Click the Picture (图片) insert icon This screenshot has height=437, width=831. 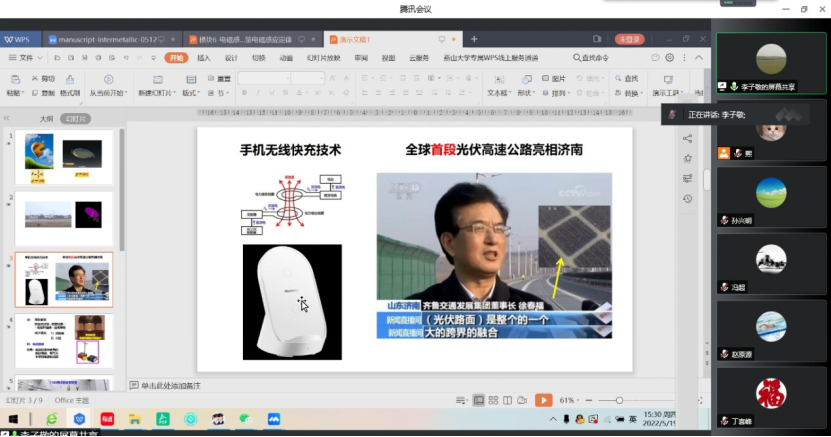(554, 78)
